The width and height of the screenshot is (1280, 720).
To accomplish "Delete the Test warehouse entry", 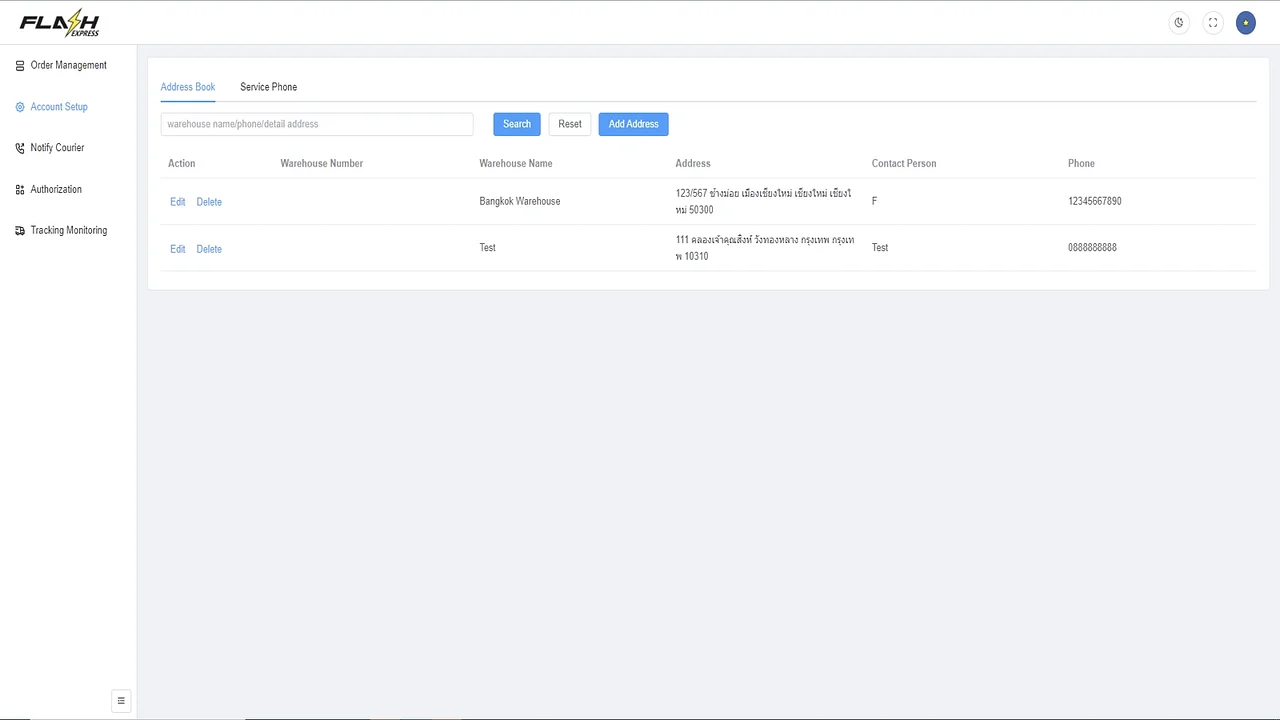I will tap(209, 248).
